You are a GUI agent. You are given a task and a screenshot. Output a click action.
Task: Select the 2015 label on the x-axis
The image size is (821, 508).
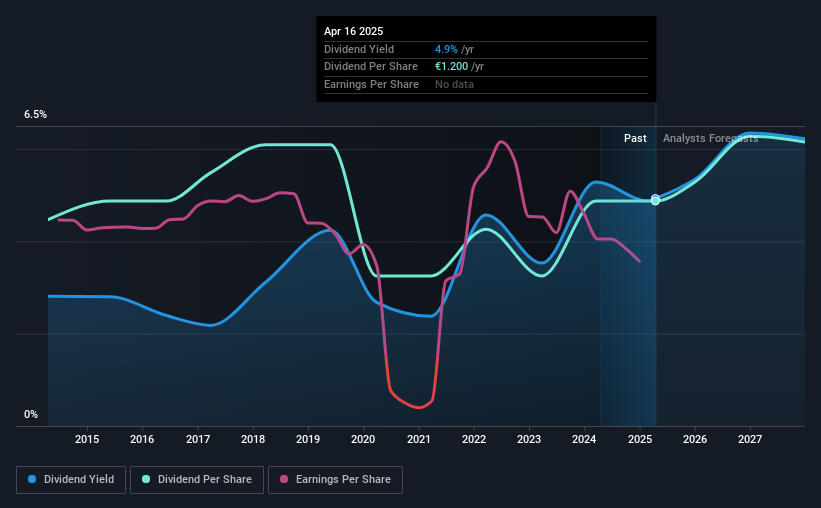(87, 439)
